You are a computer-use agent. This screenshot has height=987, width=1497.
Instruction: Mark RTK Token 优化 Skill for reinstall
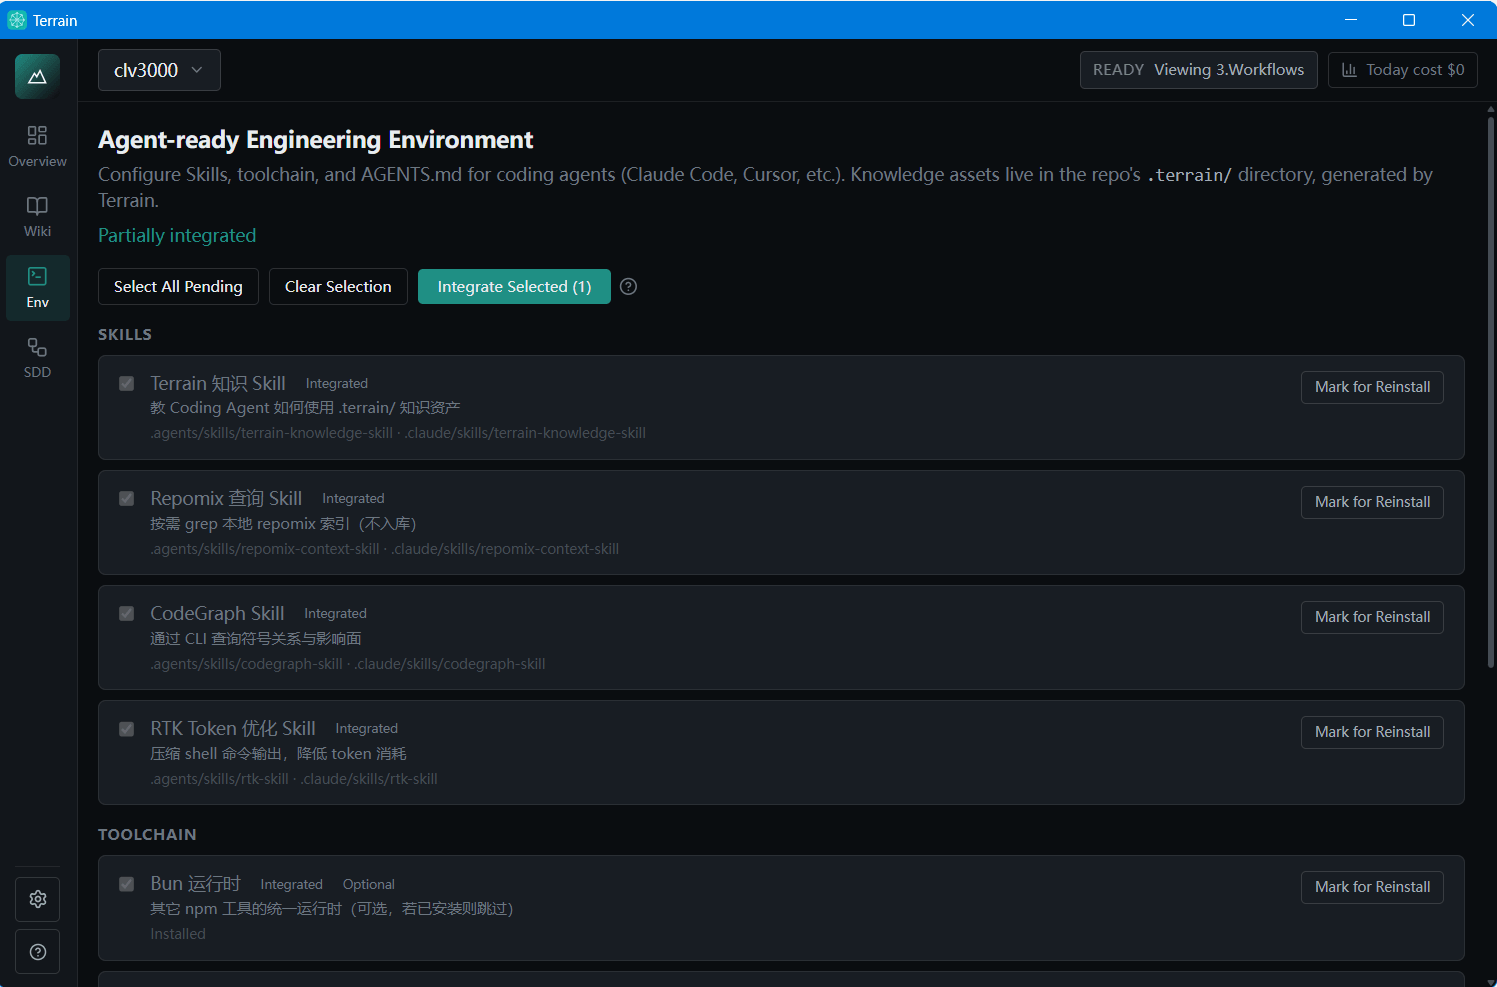[x=1372, y=732]
